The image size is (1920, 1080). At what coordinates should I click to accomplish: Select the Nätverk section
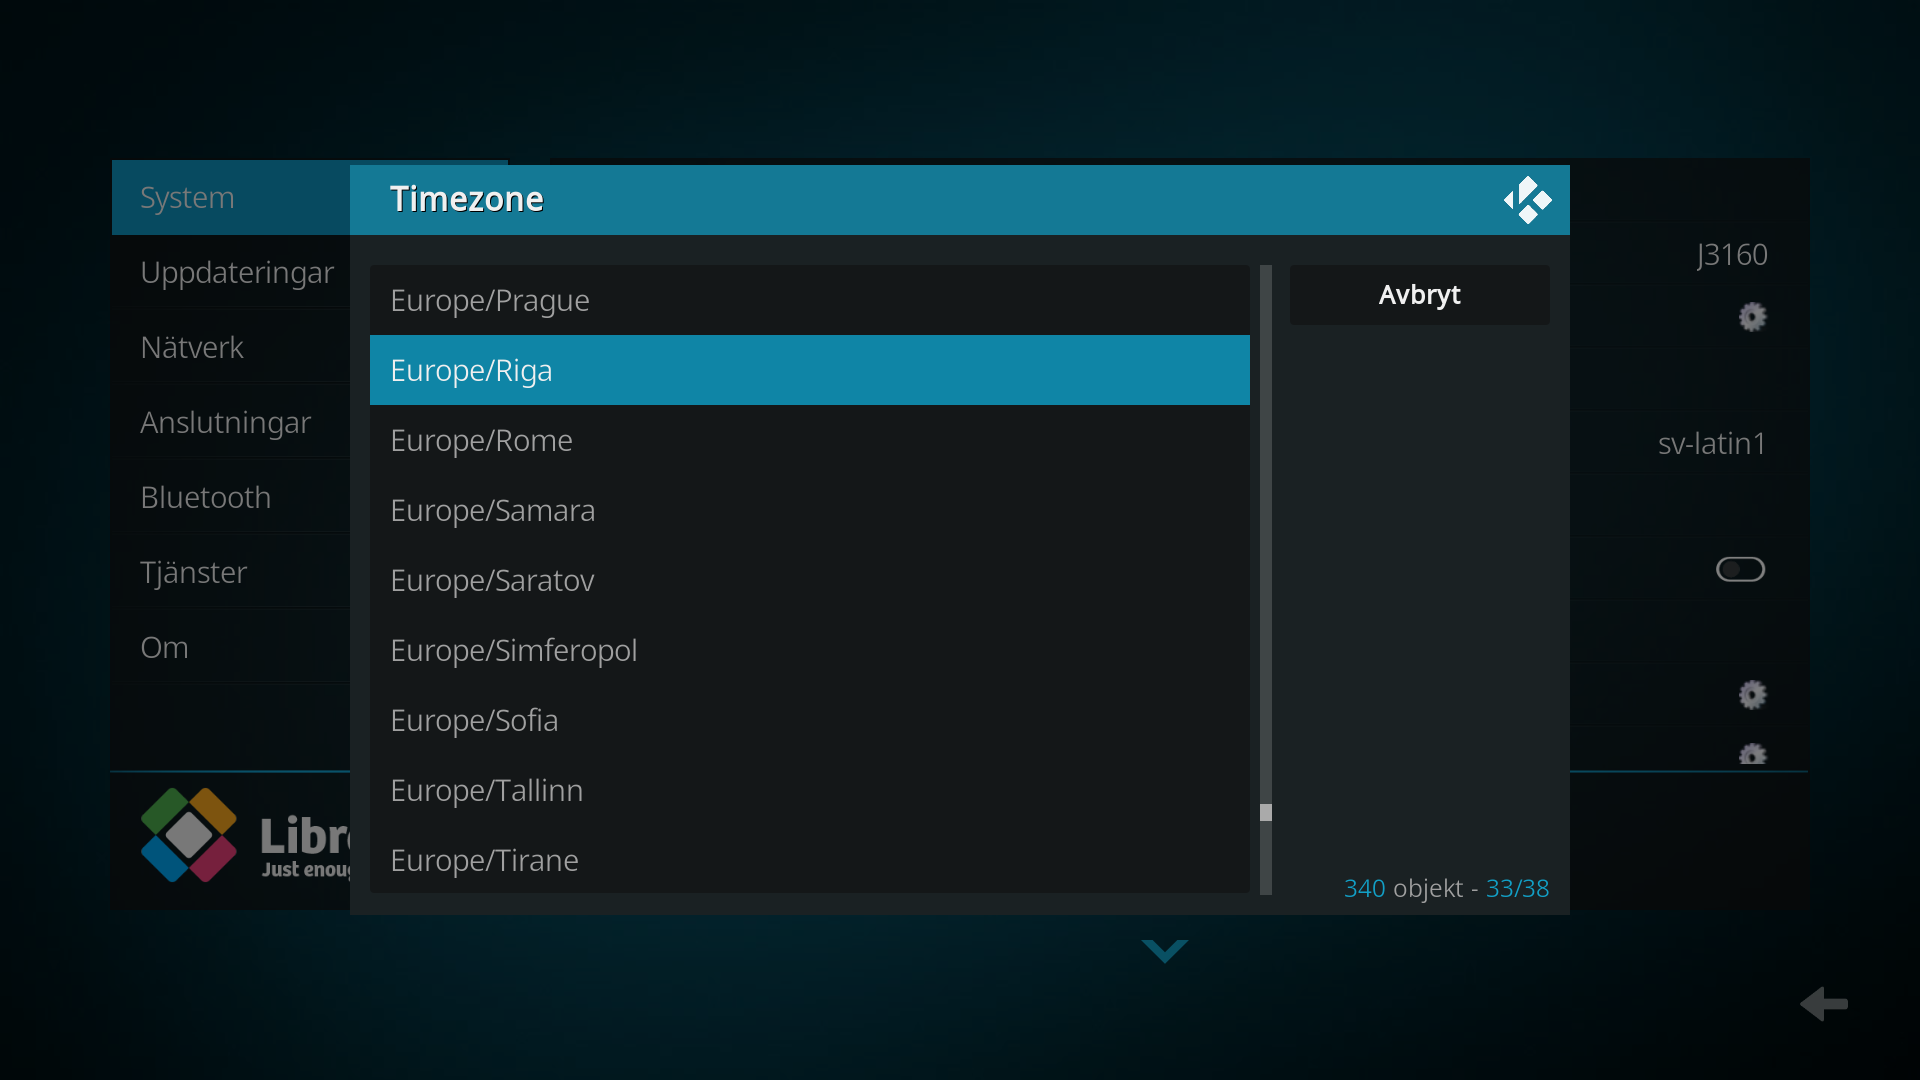pyautogui.click(x=192, y=348)
